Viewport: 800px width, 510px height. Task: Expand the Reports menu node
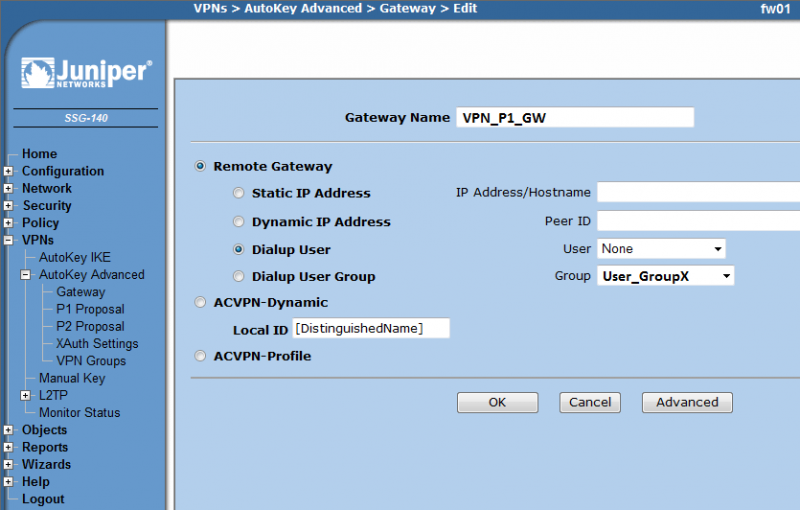coord(8,447)
